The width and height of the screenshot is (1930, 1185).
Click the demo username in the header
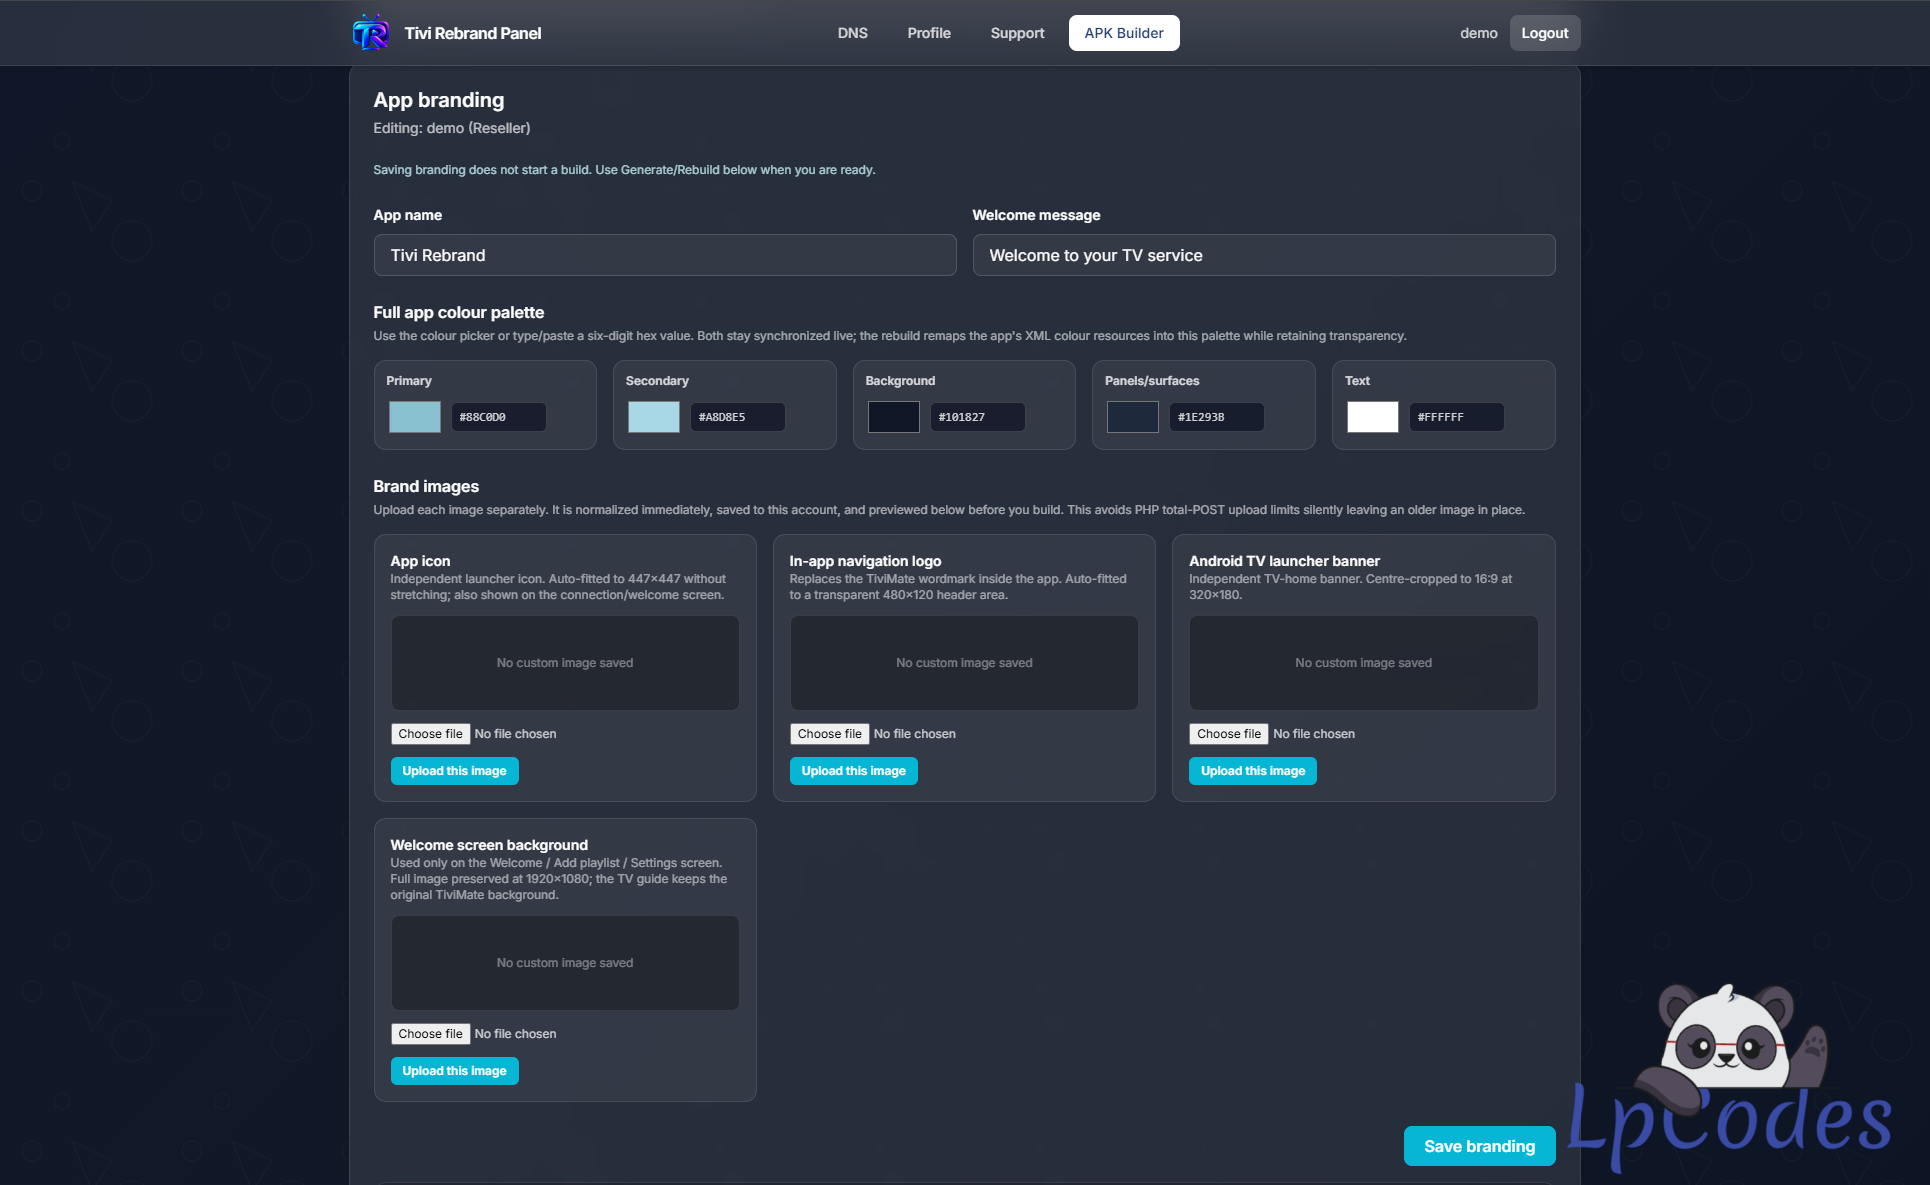pos(1478,33)
